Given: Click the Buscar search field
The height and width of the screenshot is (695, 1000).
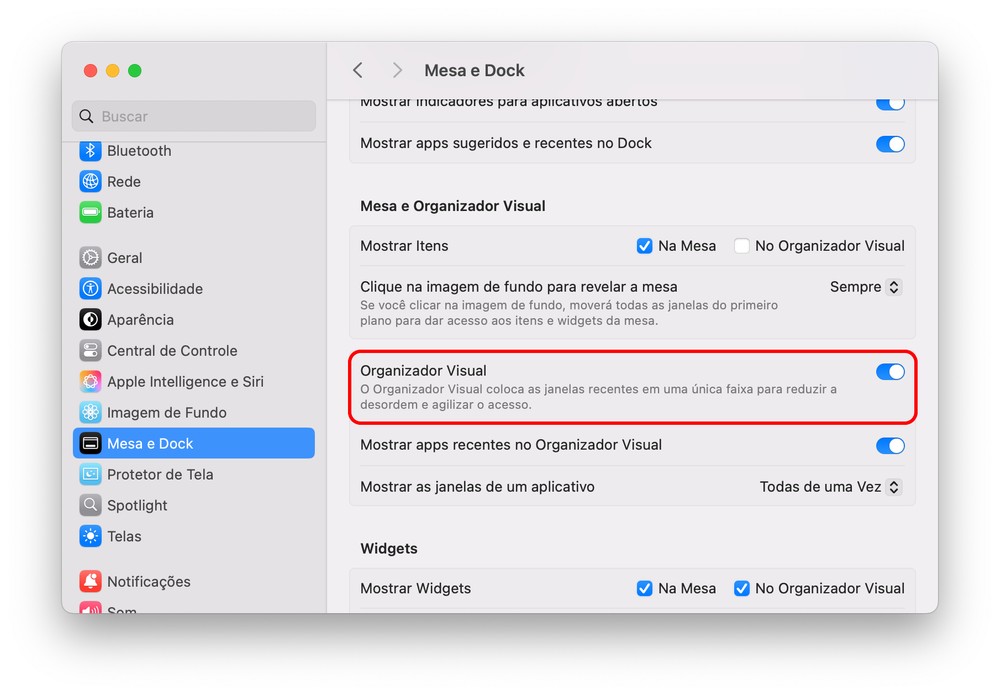Looking at the screenshot, I should pos(193,116).
